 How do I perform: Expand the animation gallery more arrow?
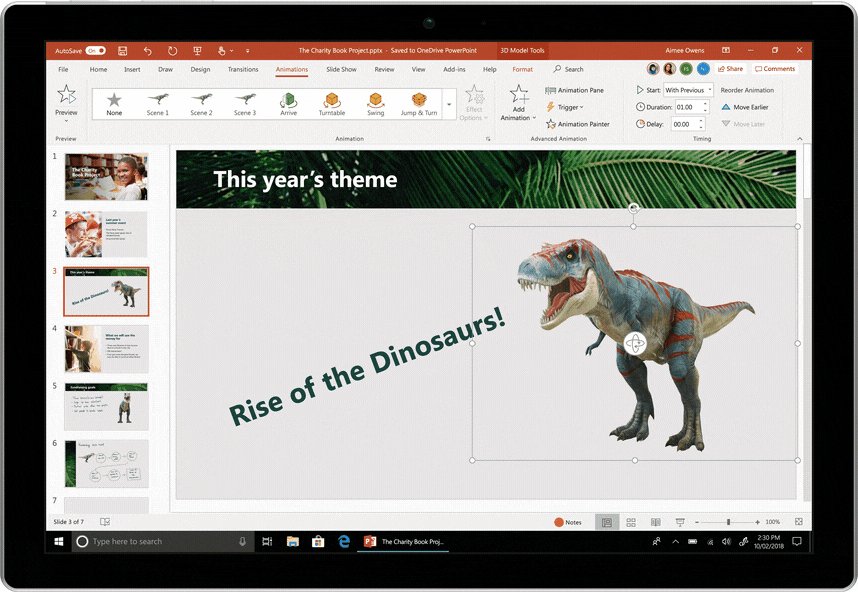pyautogui.click(x=449, y=104)
